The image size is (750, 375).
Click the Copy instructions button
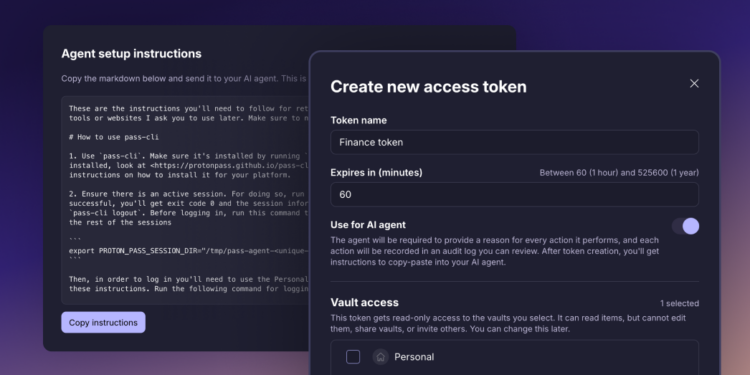click(103, 322)
